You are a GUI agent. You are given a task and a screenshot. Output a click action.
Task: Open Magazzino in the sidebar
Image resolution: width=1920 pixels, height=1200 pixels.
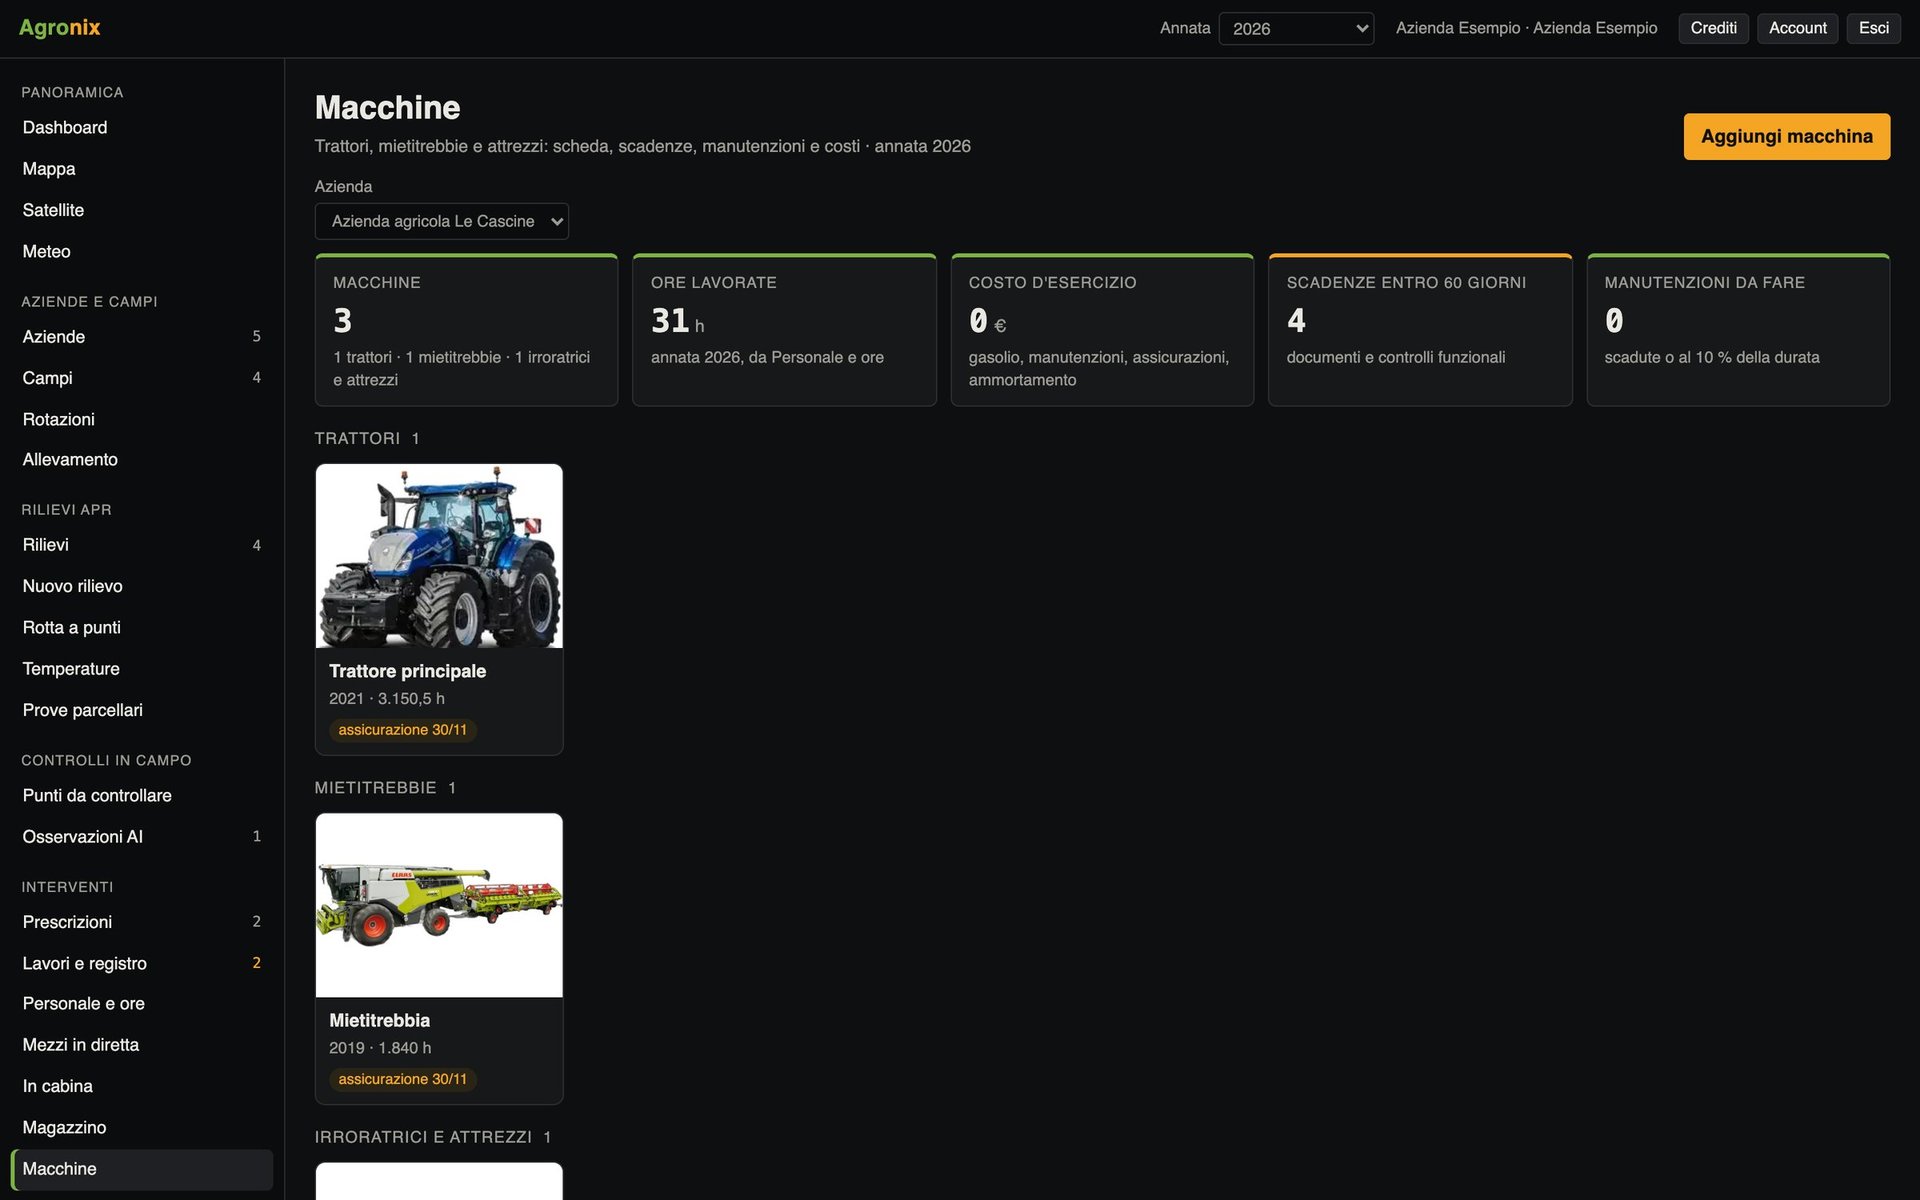tap(141, 1128)
